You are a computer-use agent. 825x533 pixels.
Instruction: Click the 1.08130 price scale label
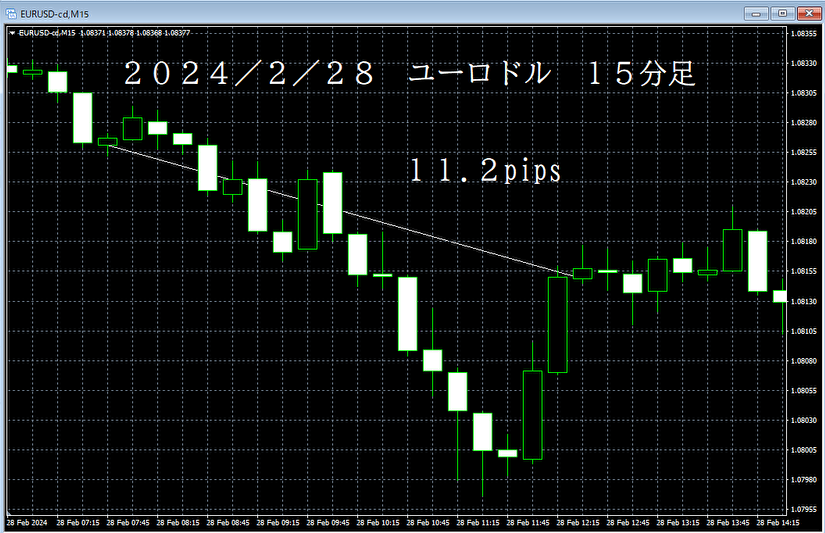[x=804, y=301]
